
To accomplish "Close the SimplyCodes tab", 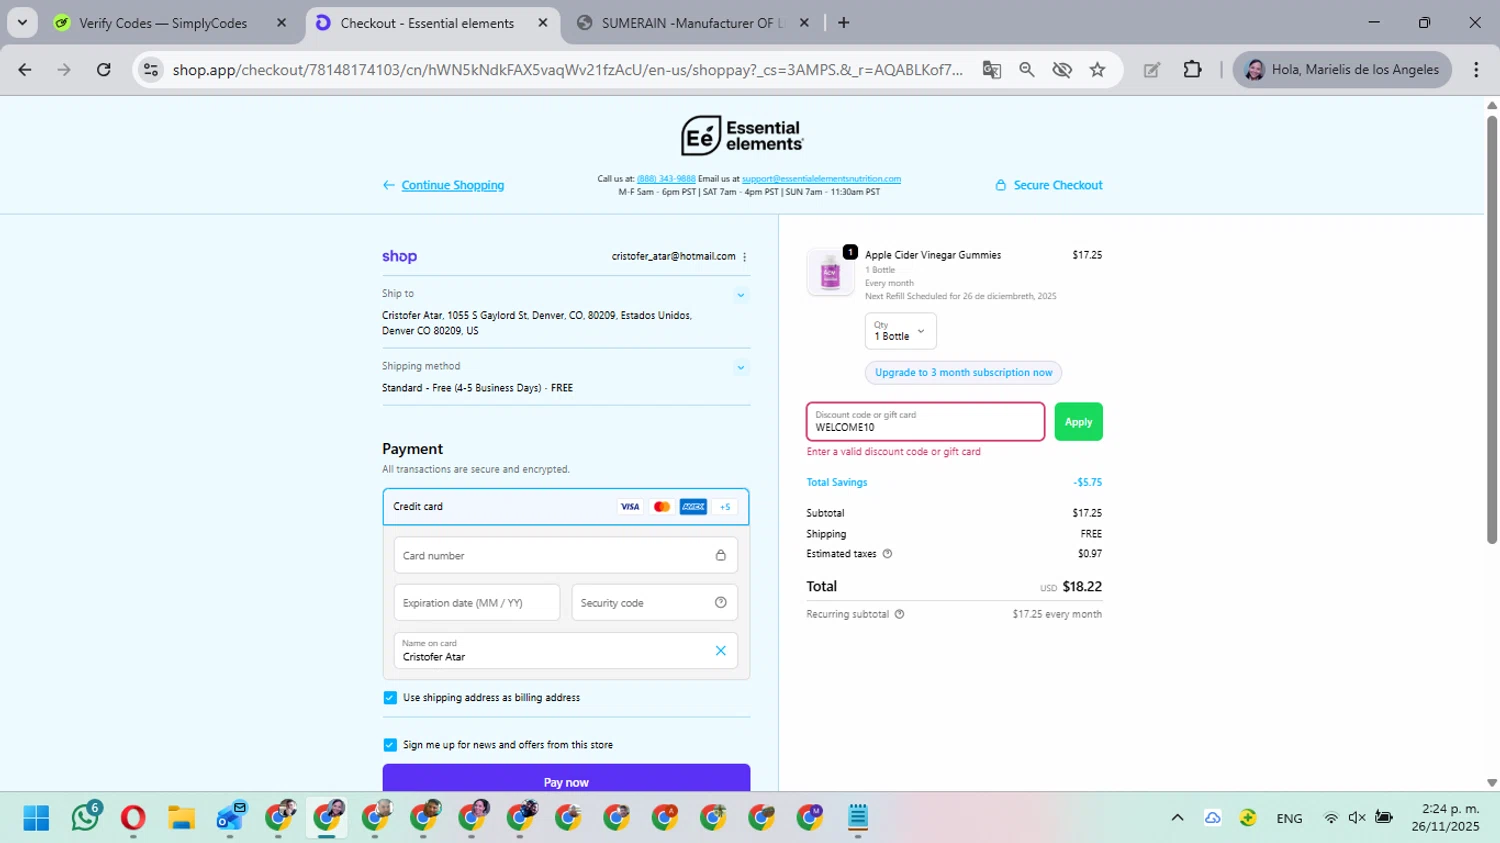I will pyautogui.click(x=281, y=23).
